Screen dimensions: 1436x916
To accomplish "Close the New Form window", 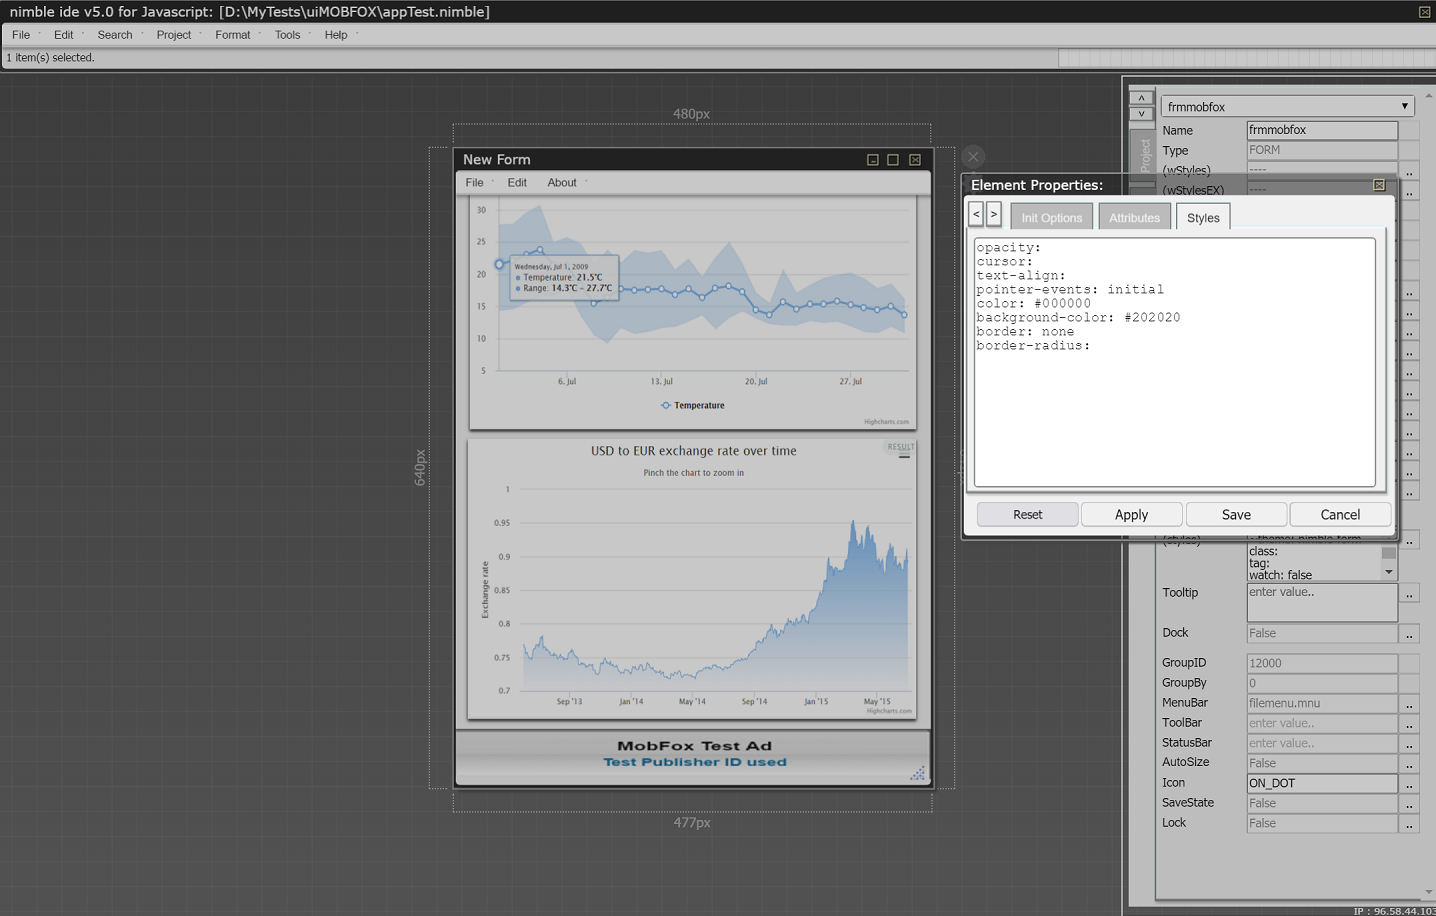I will click(x=915, y=160).
